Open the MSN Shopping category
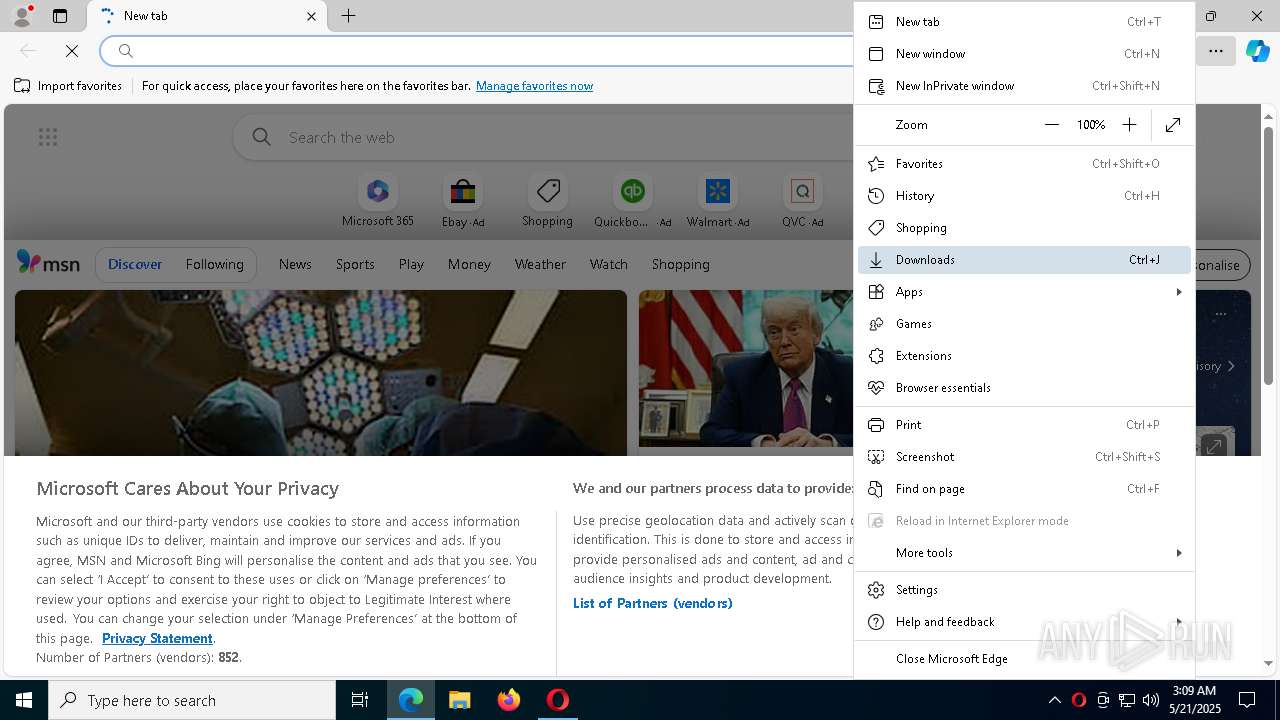 [x=680, y=264]
